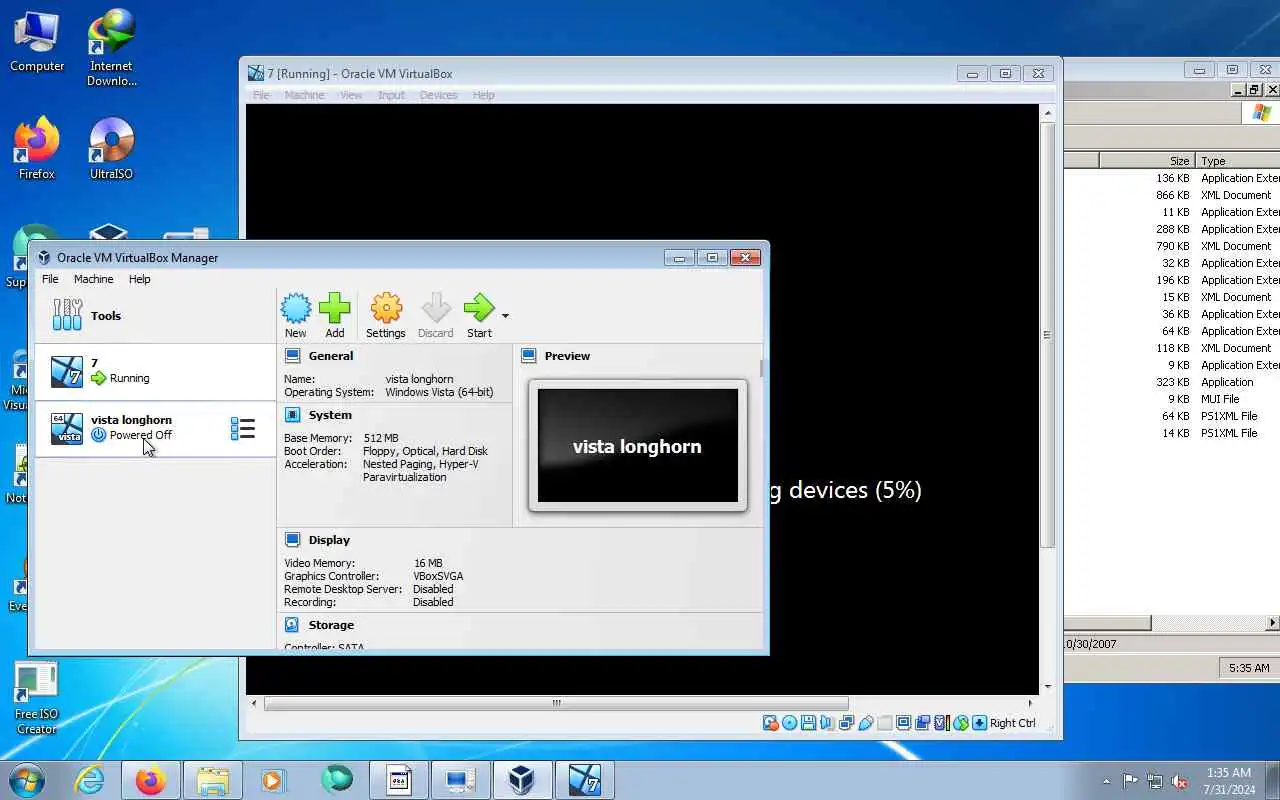Image resolution: width=1280 pixels, height=800 pixels.
Task: Open the View menu in the running VM window
Action: 351,95
